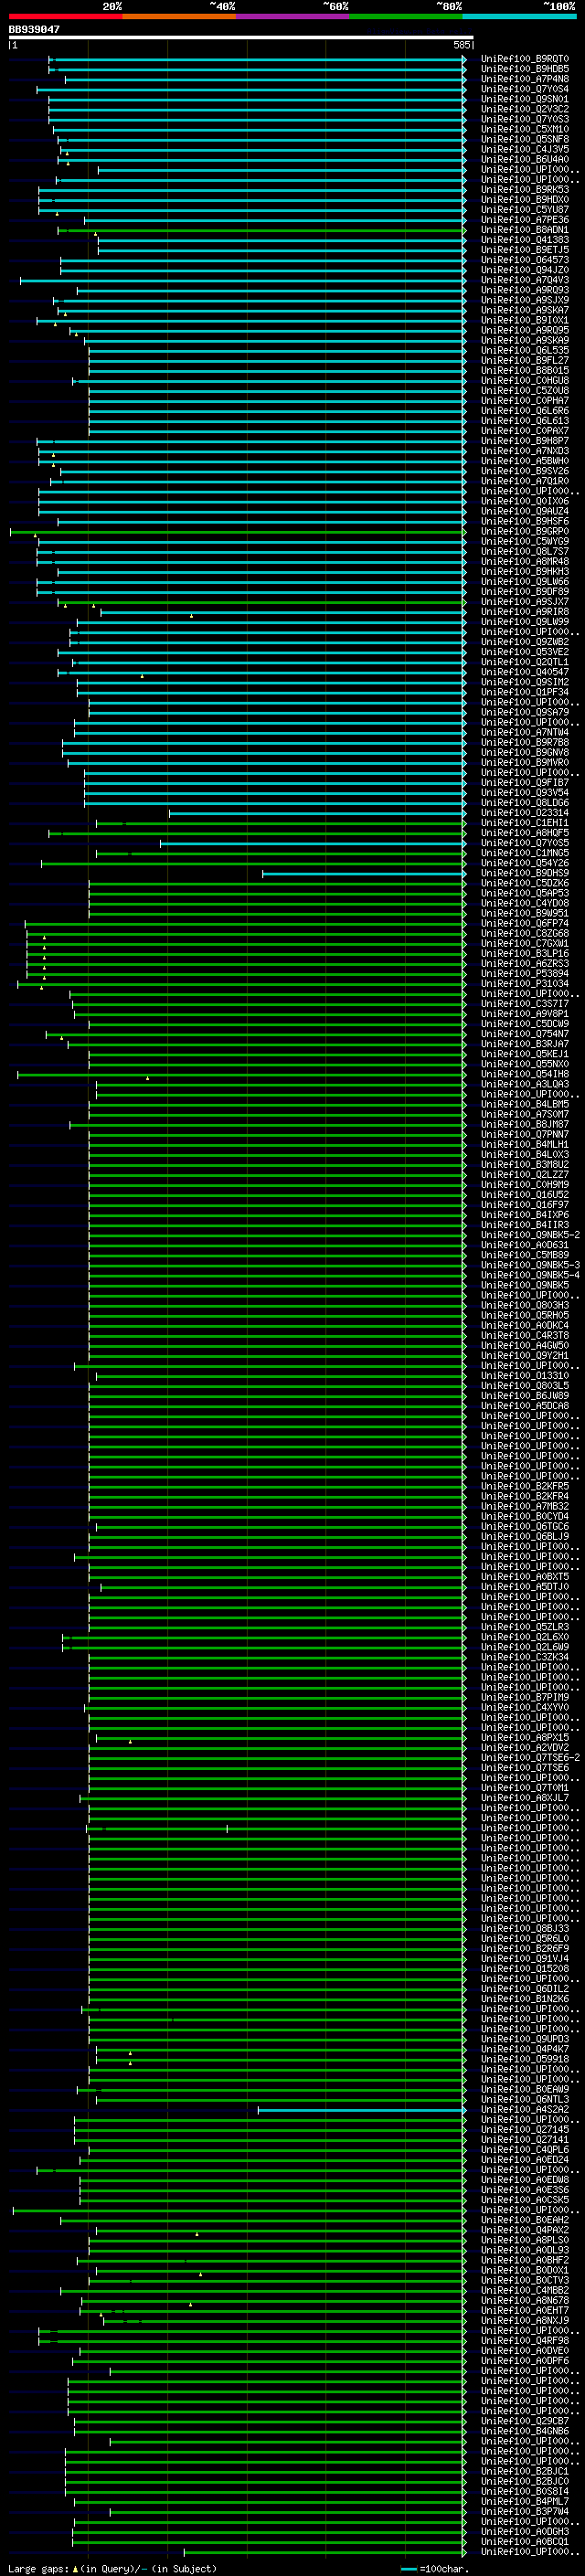
Task: Click hit label UniRef100_B9GRP0
Action: (x=524, y=531)
